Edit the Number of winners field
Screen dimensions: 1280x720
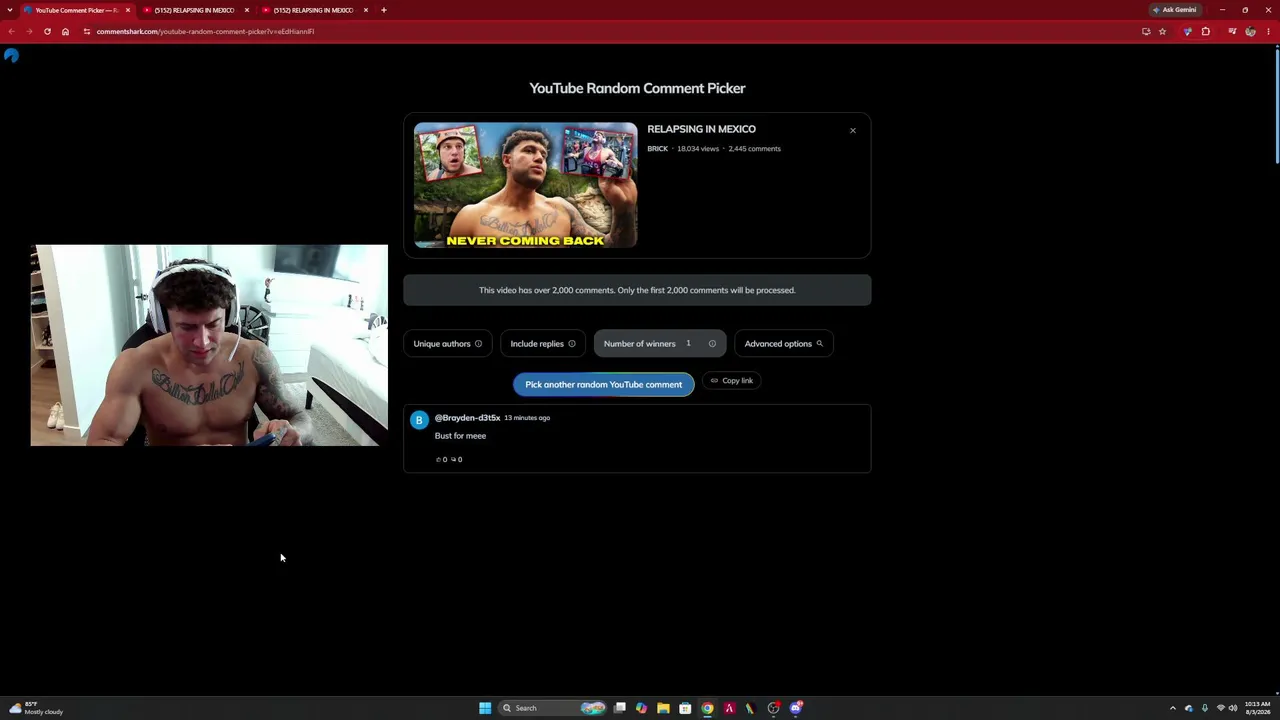click(688, 344)
